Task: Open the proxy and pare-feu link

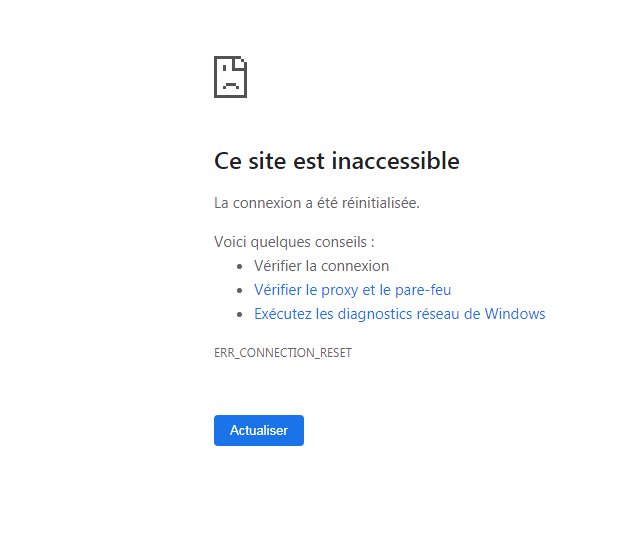Action: (352, 290)
